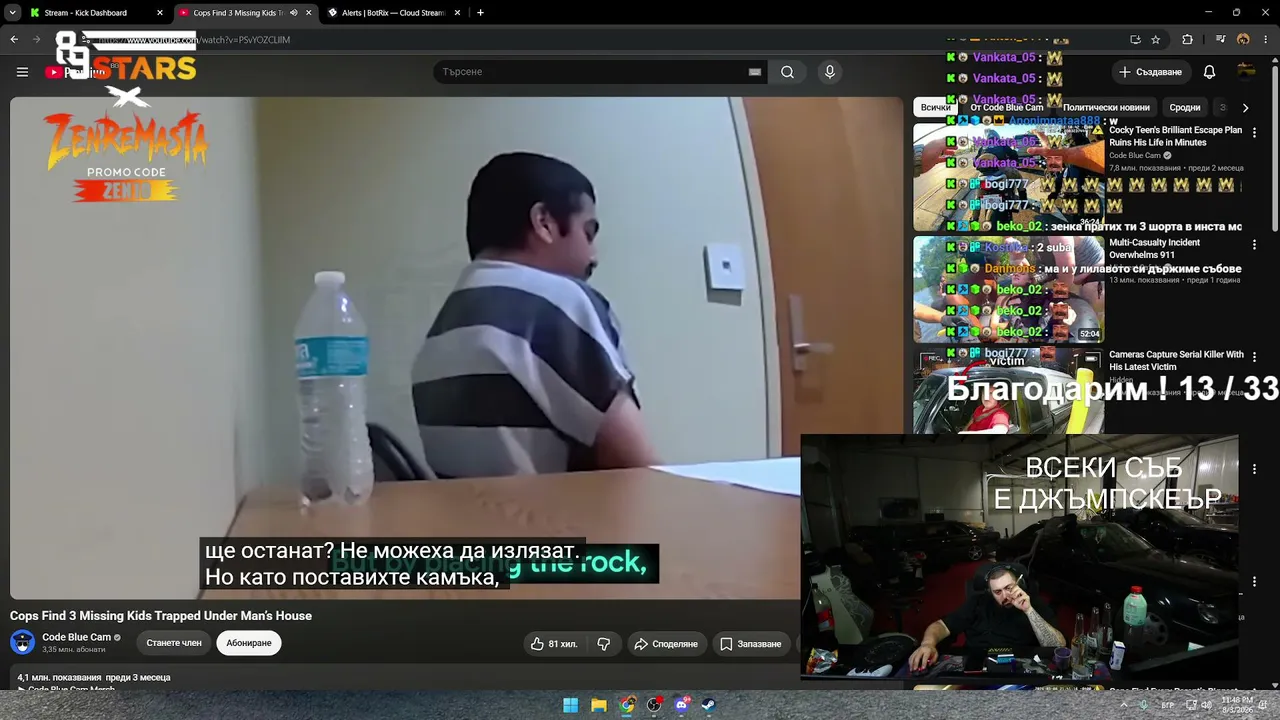Open the Cocky Teen's Brilliant Escape Plan thumbnail
Viewport: 1280px width, 720px height.
(1008, 177)
